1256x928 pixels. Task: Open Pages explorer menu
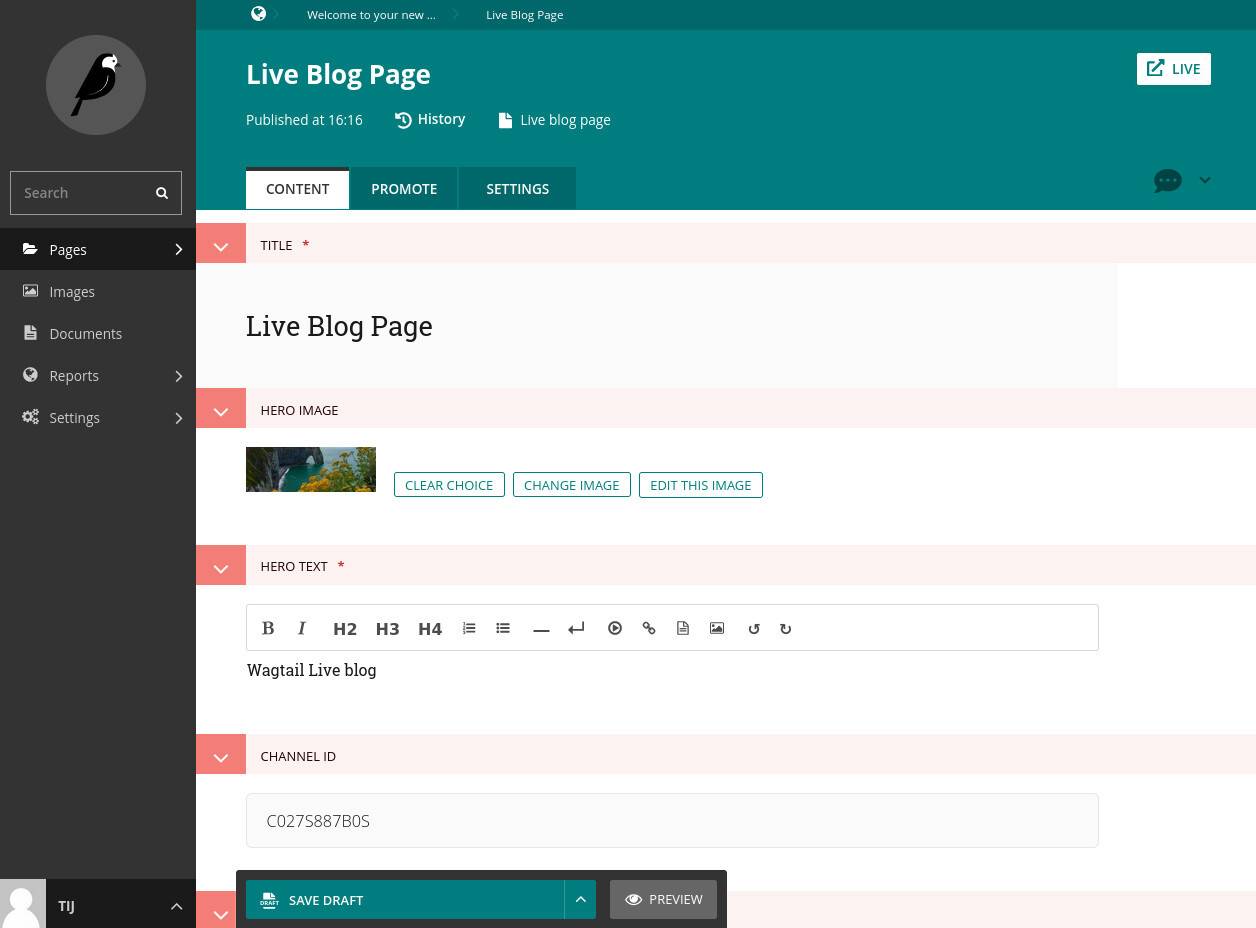(x=98, y=249)
